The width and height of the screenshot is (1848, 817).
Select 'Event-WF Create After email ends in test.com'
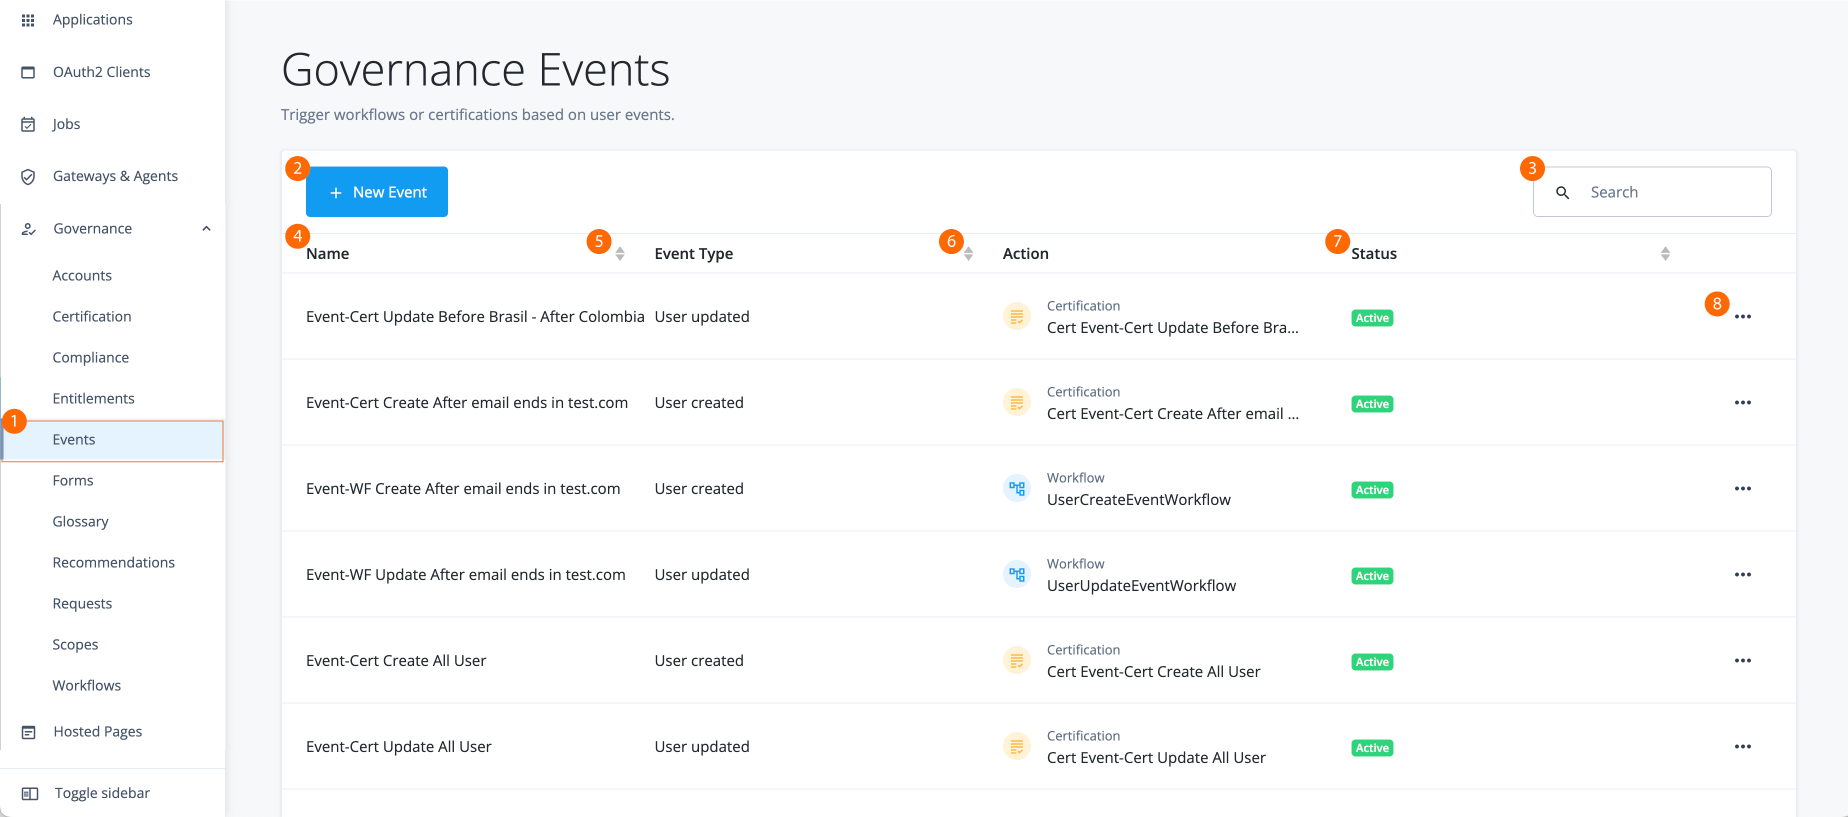pos(463,489)
